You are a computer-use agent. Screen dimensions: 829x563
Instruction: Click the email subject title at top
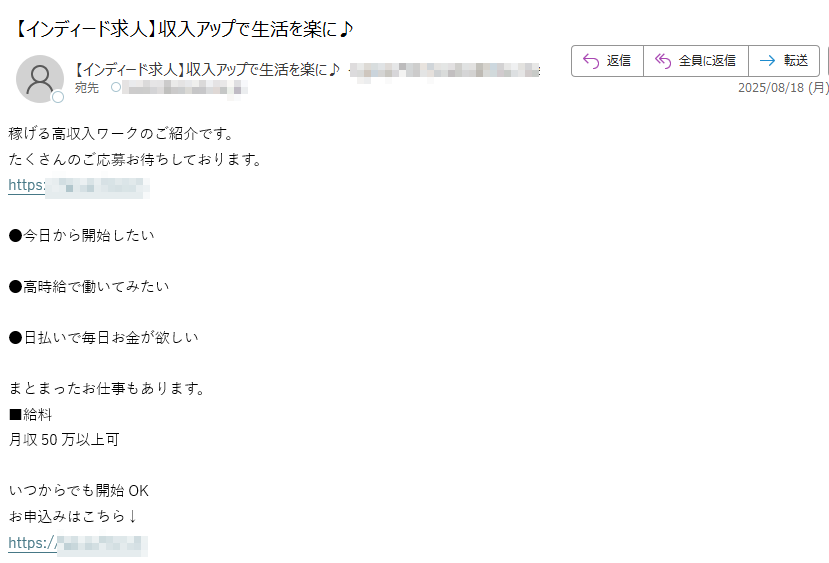(181, 29)
